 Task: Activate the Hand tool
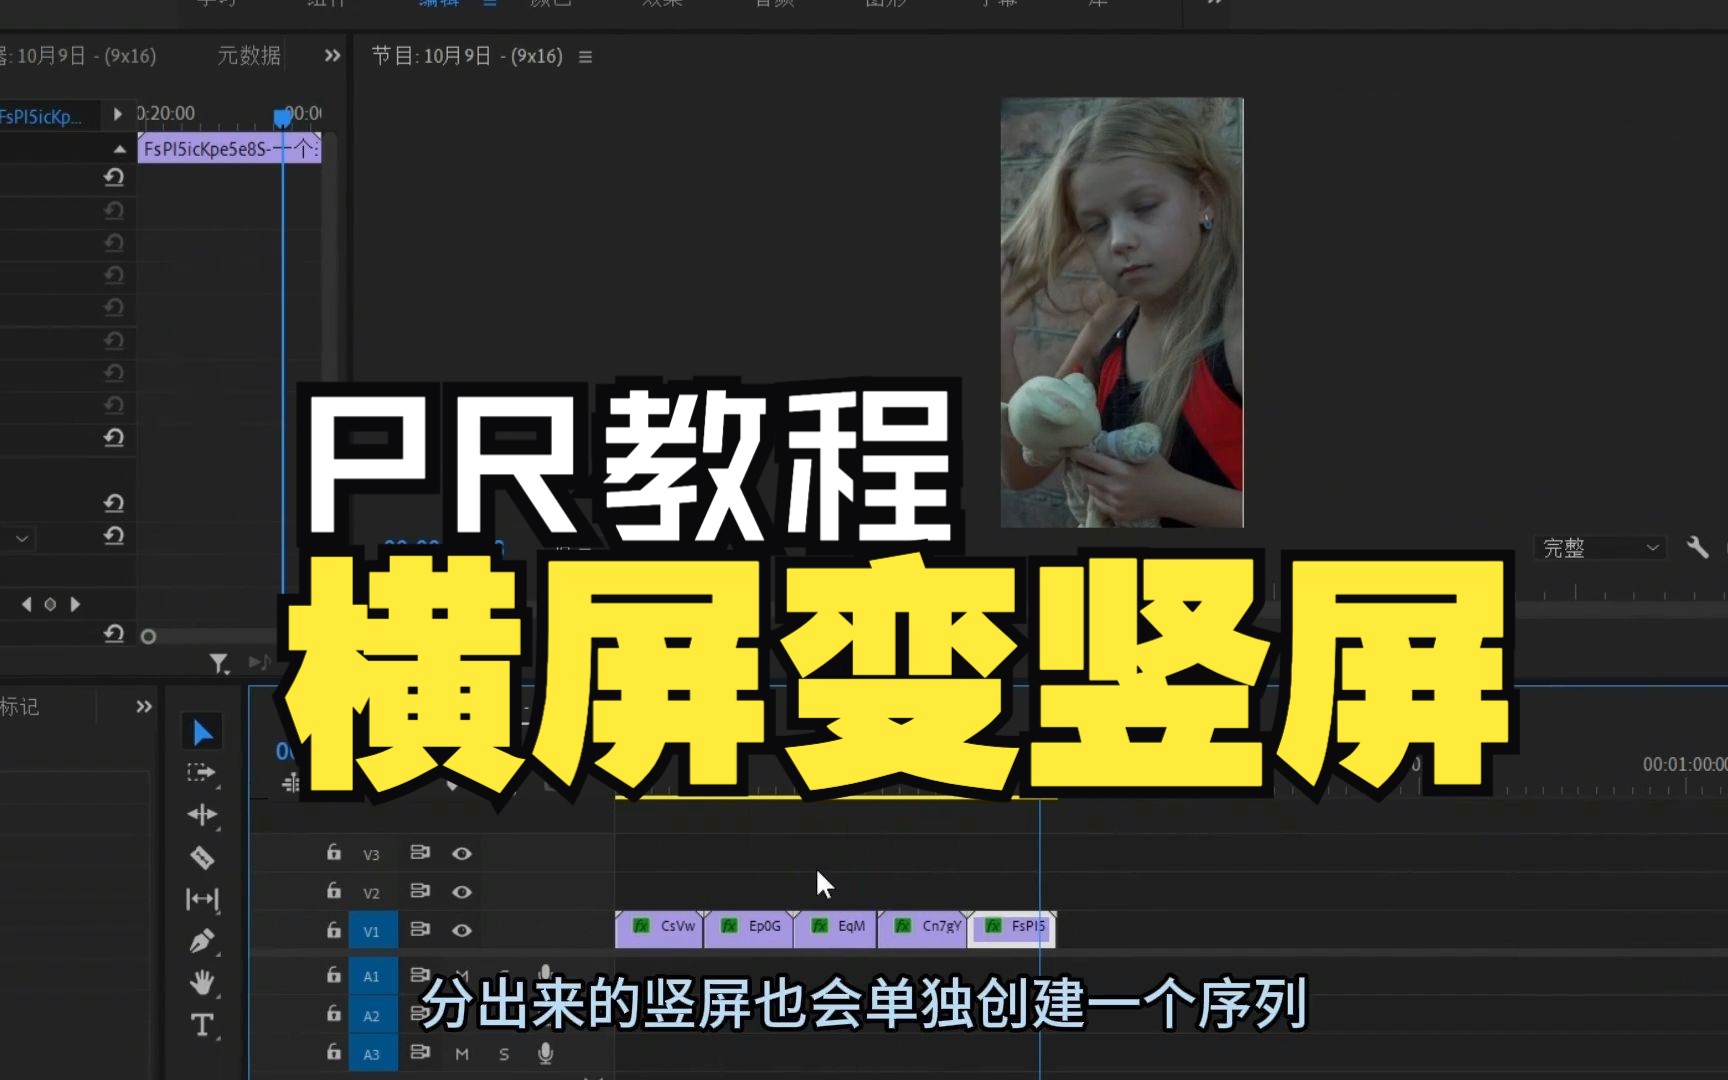coord(202,984)
